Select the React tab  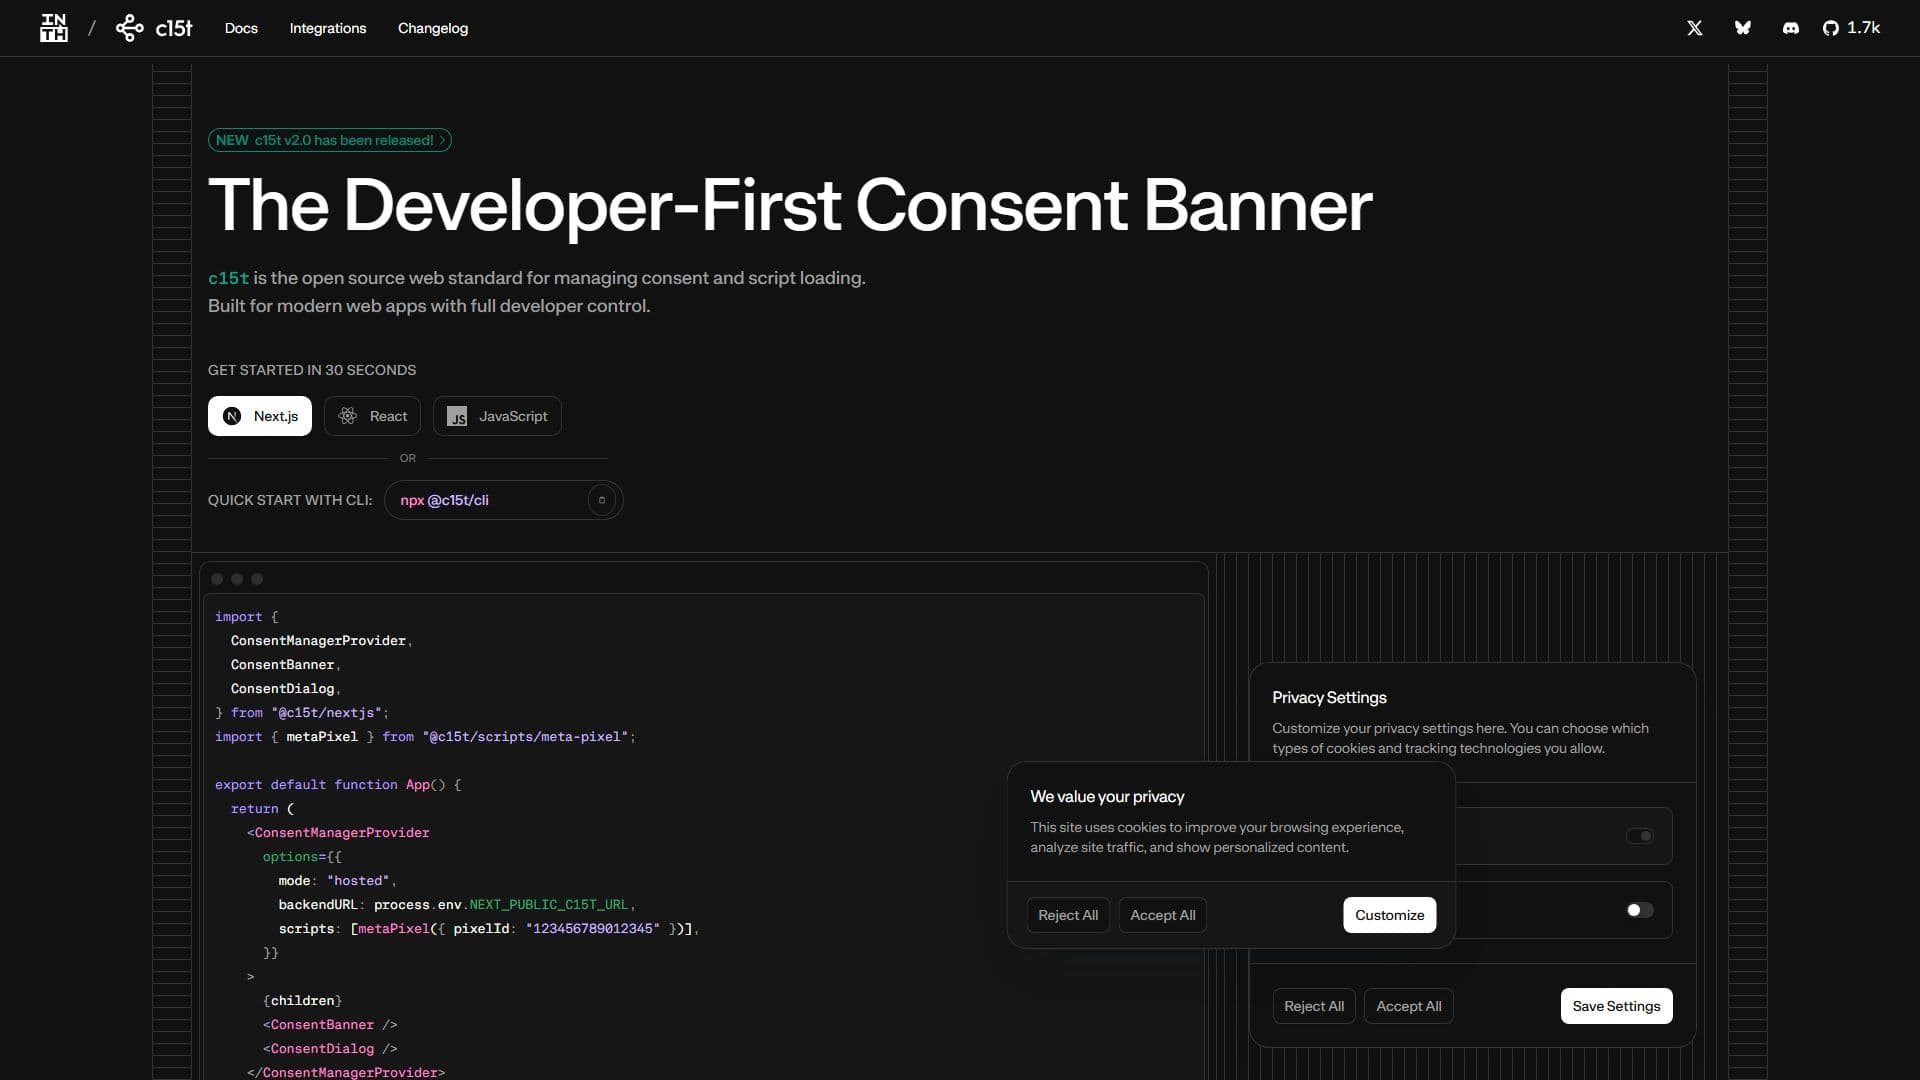pos(372,416)
